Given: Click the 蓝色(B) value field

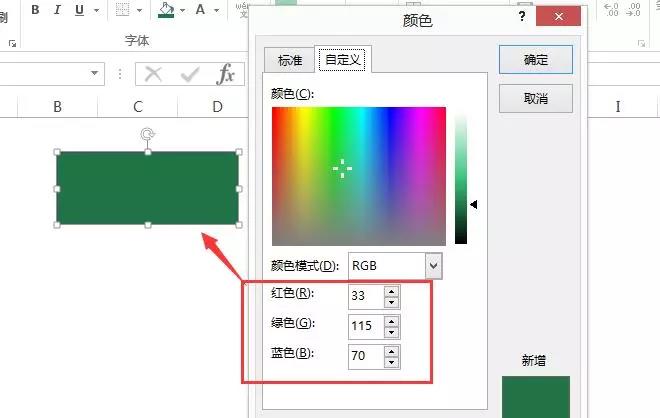Looking at the screenshot, I should [366, 356].
